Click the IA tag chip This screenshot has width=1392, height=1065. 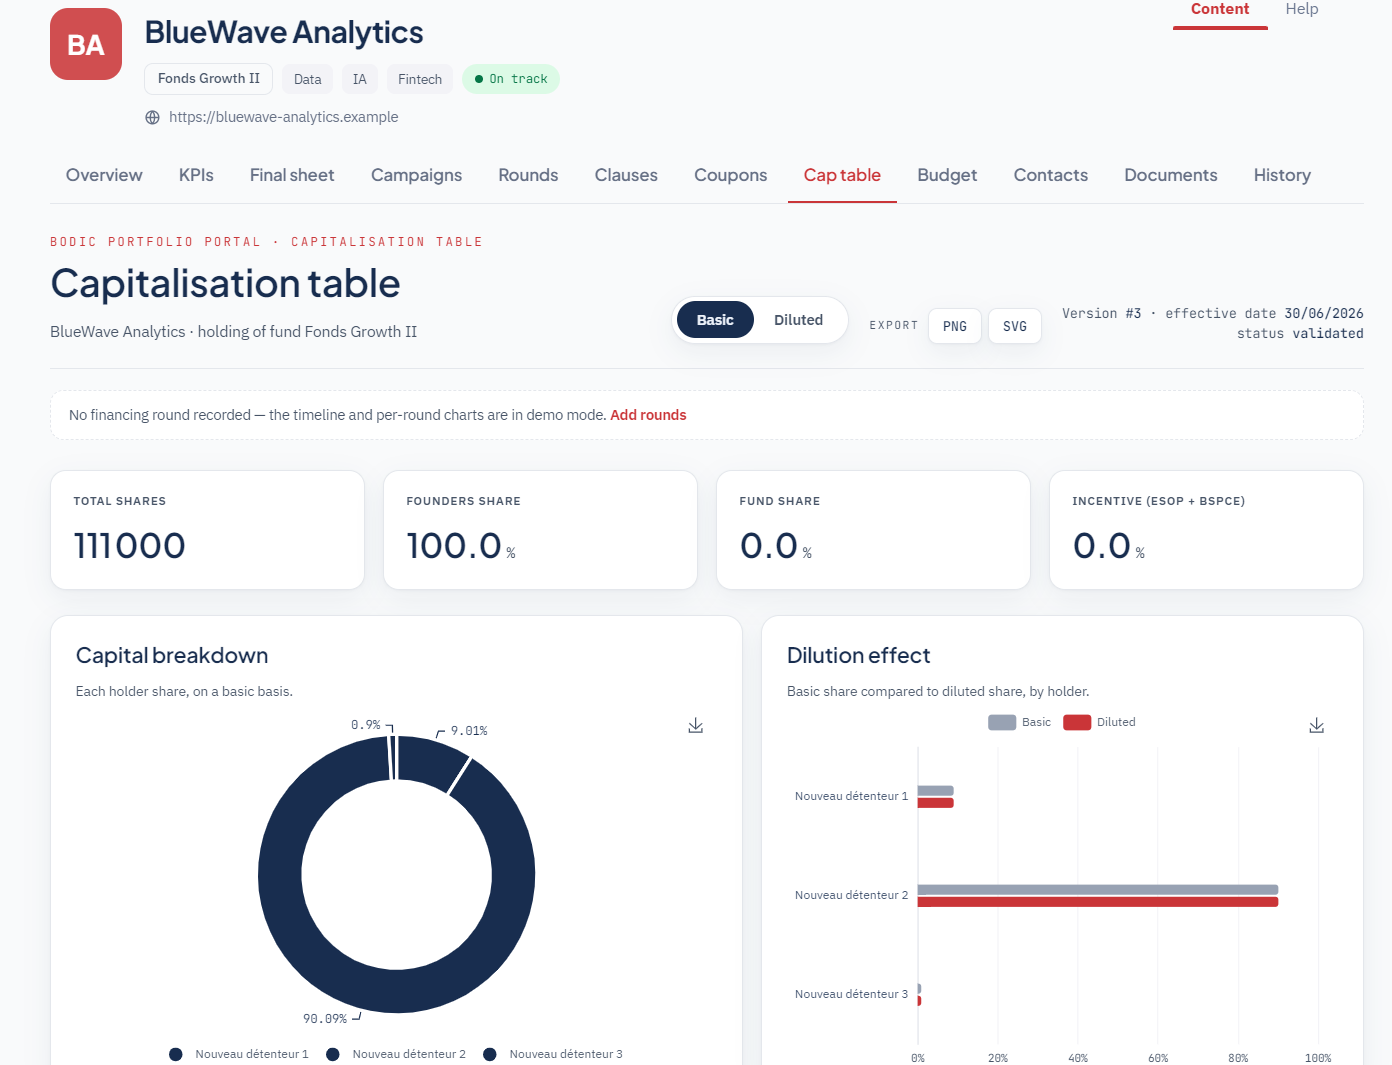[360, 79]
